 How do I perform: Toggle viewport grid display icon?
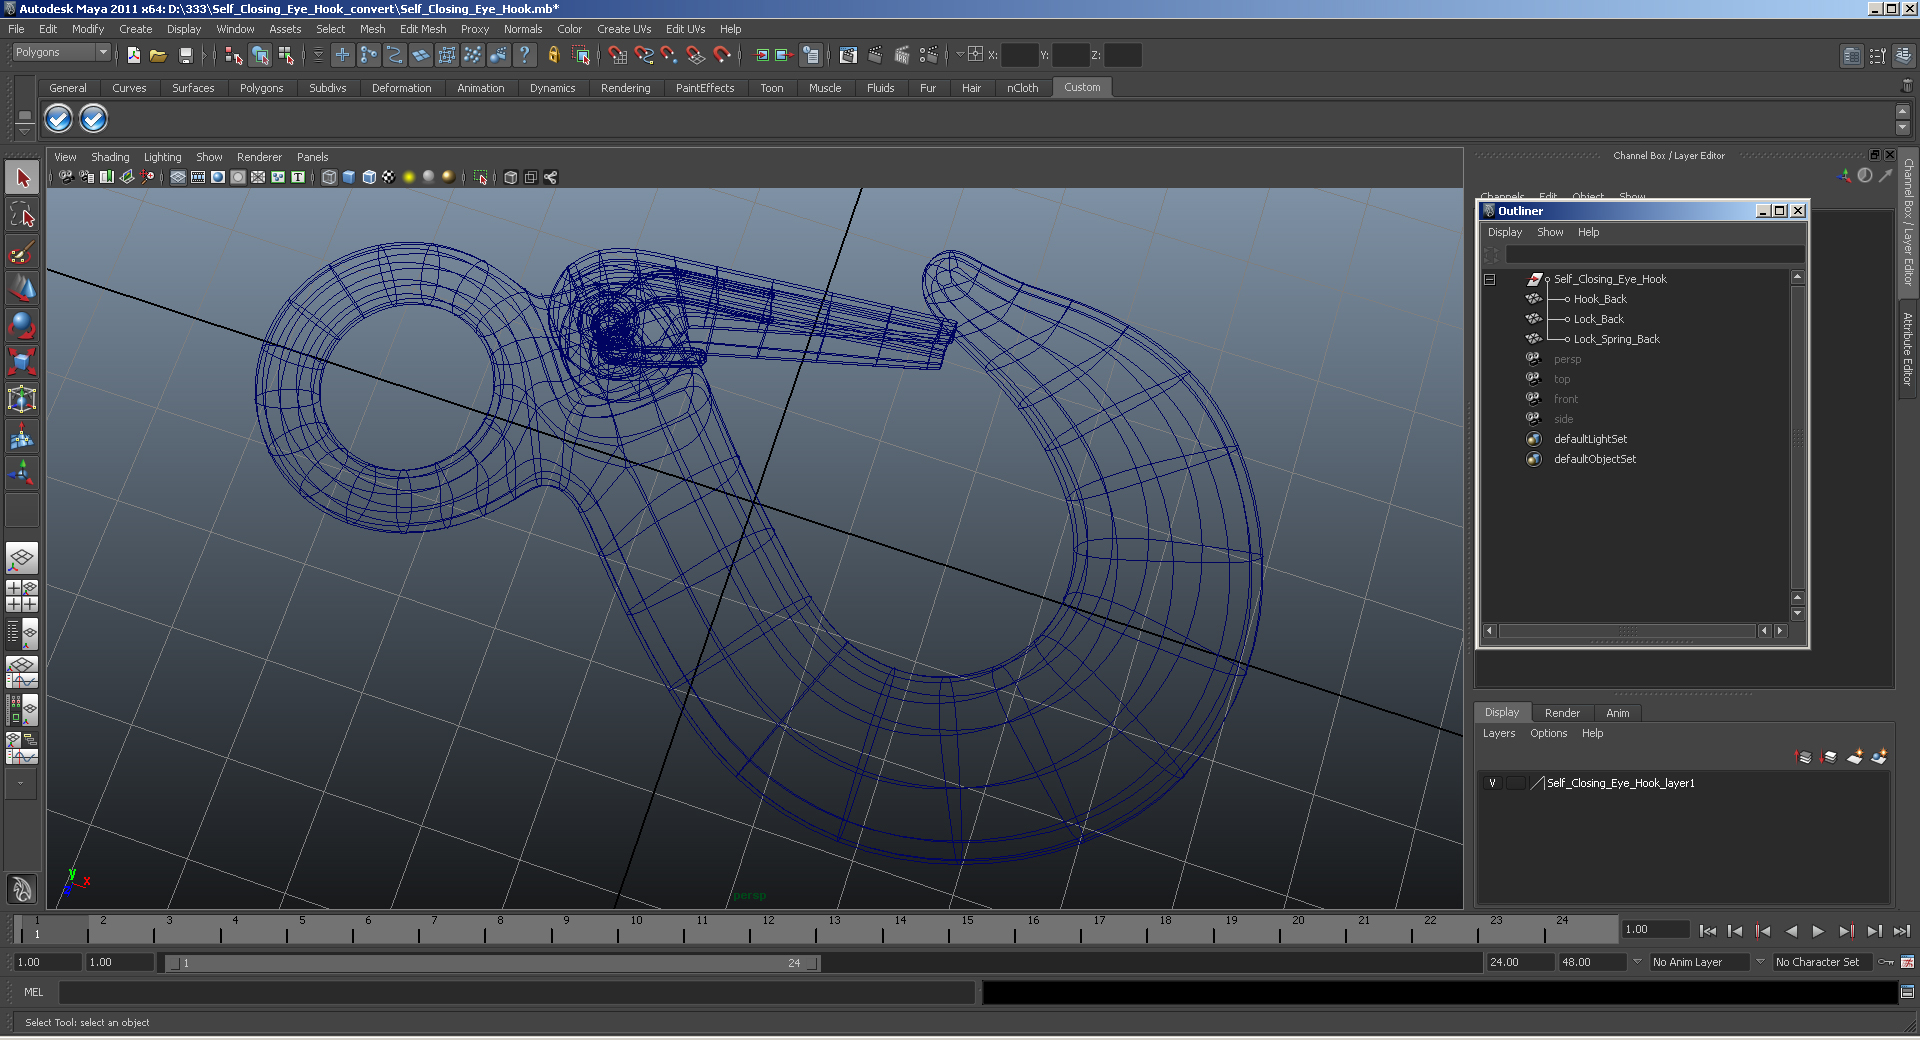(178, 177)
